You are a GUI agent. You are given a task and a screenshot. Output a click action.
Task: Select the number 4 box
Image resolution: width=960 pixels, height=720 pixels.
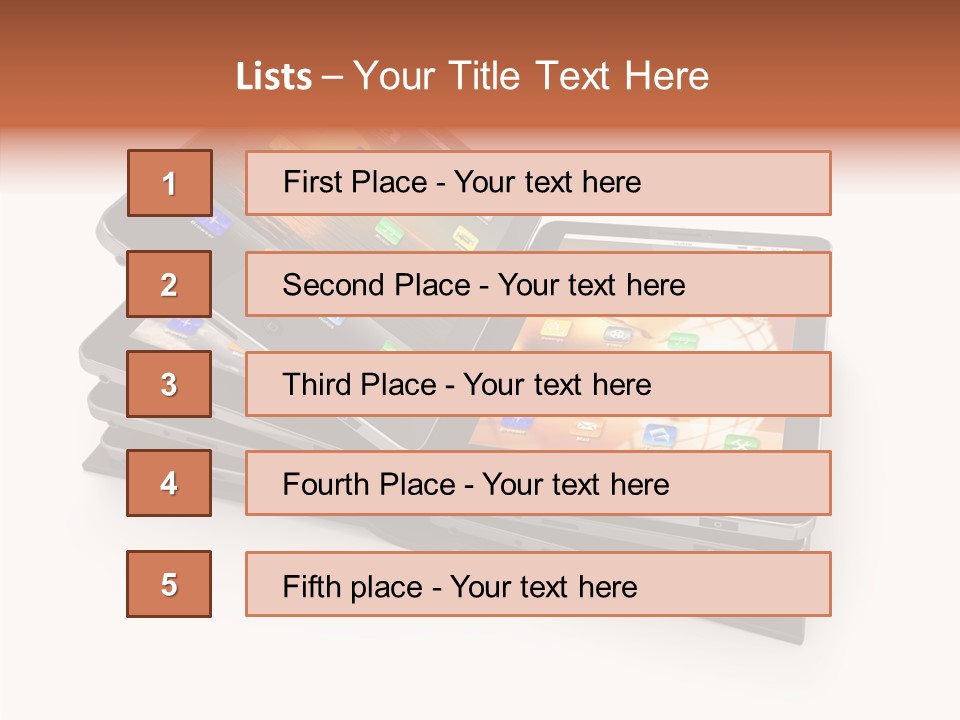pos(169,483)
